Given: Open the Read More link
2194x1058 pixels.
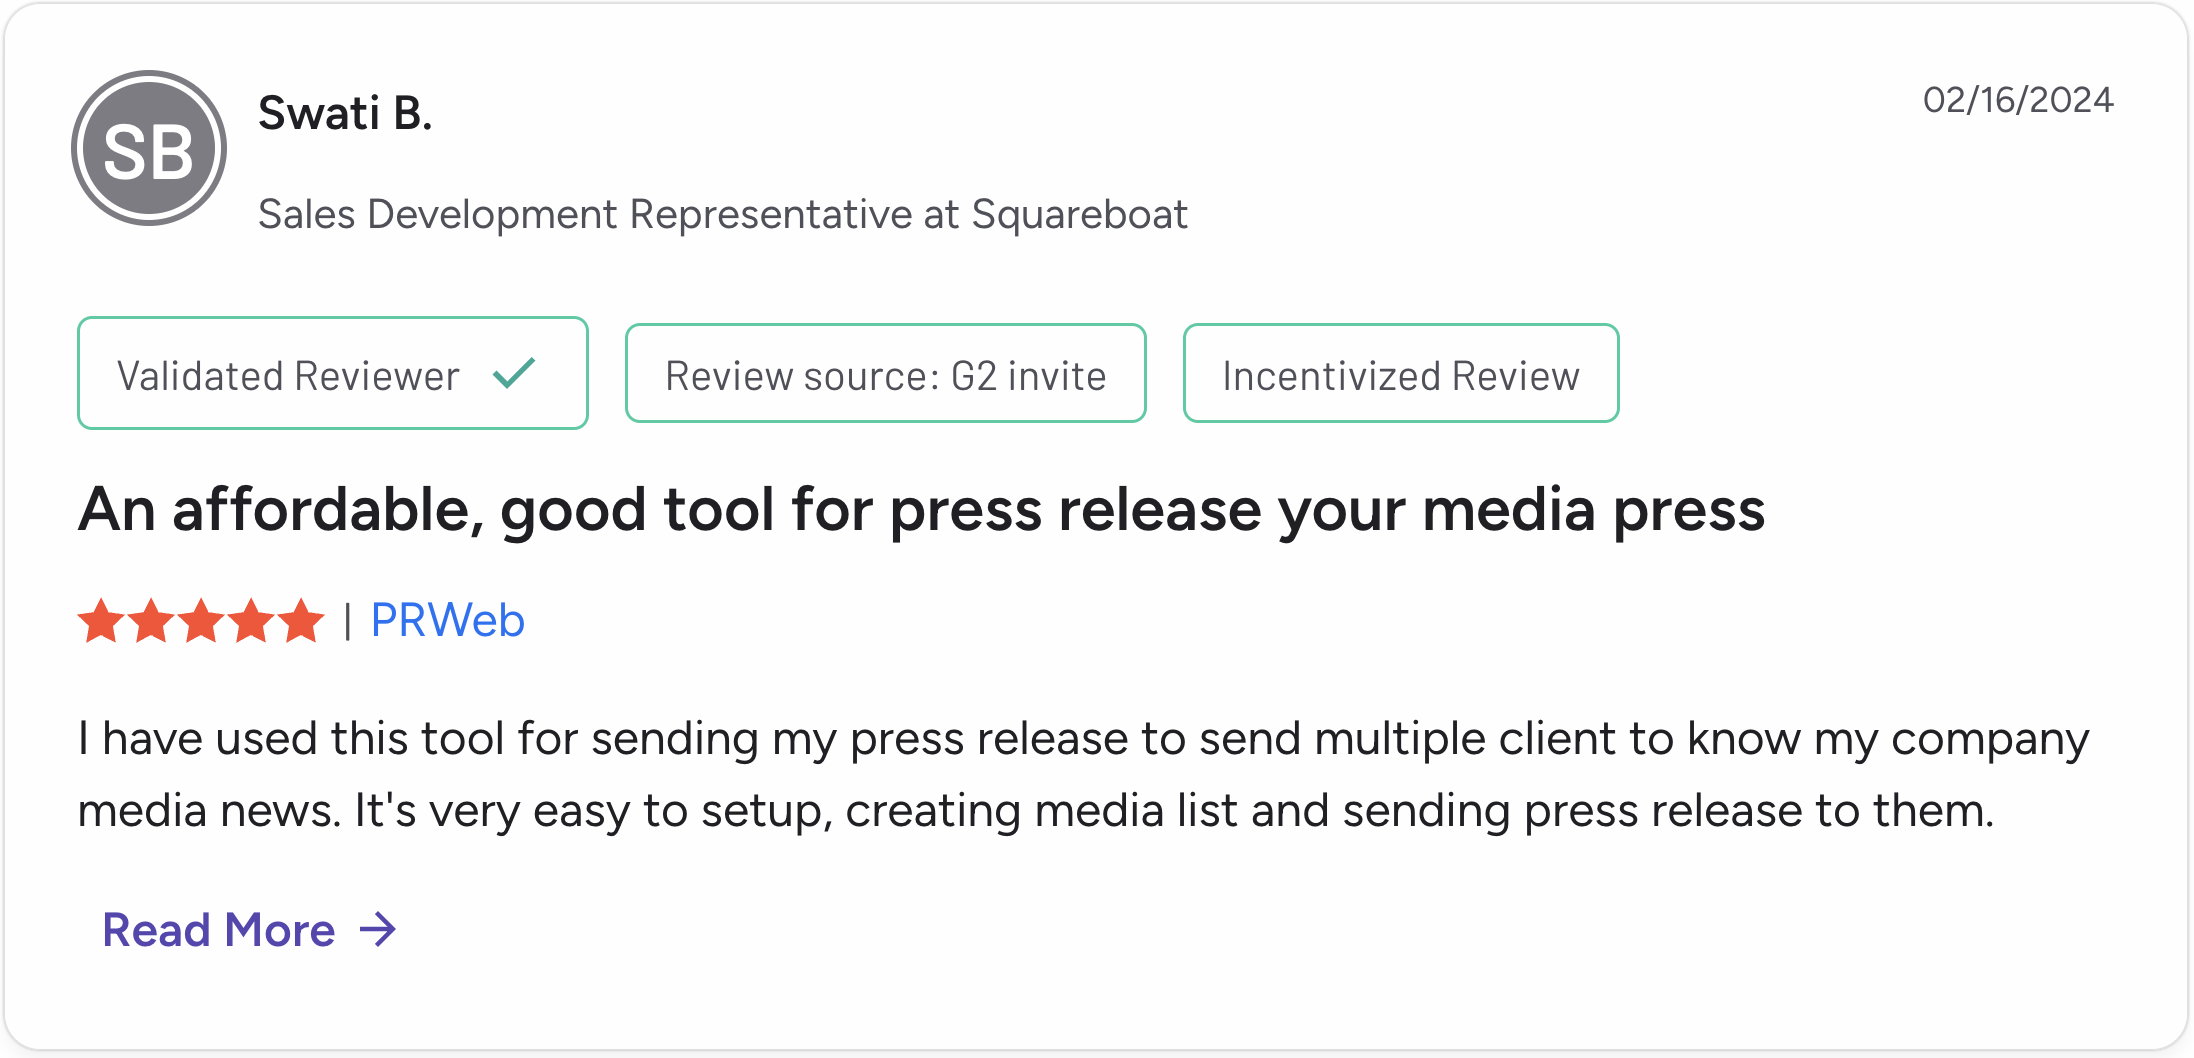Looking at the screenshot, I should click(x=250, y=930).
